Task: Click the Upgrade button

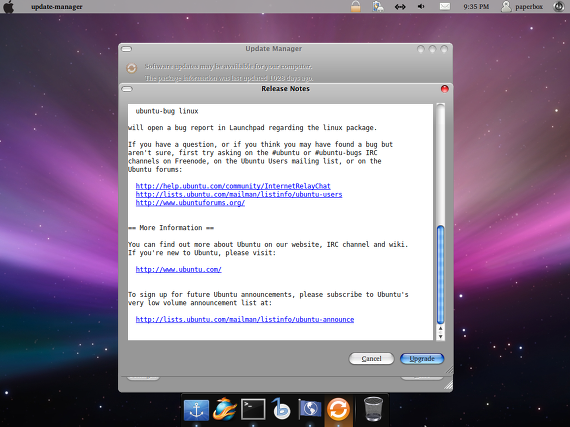Action: [422, 359]
